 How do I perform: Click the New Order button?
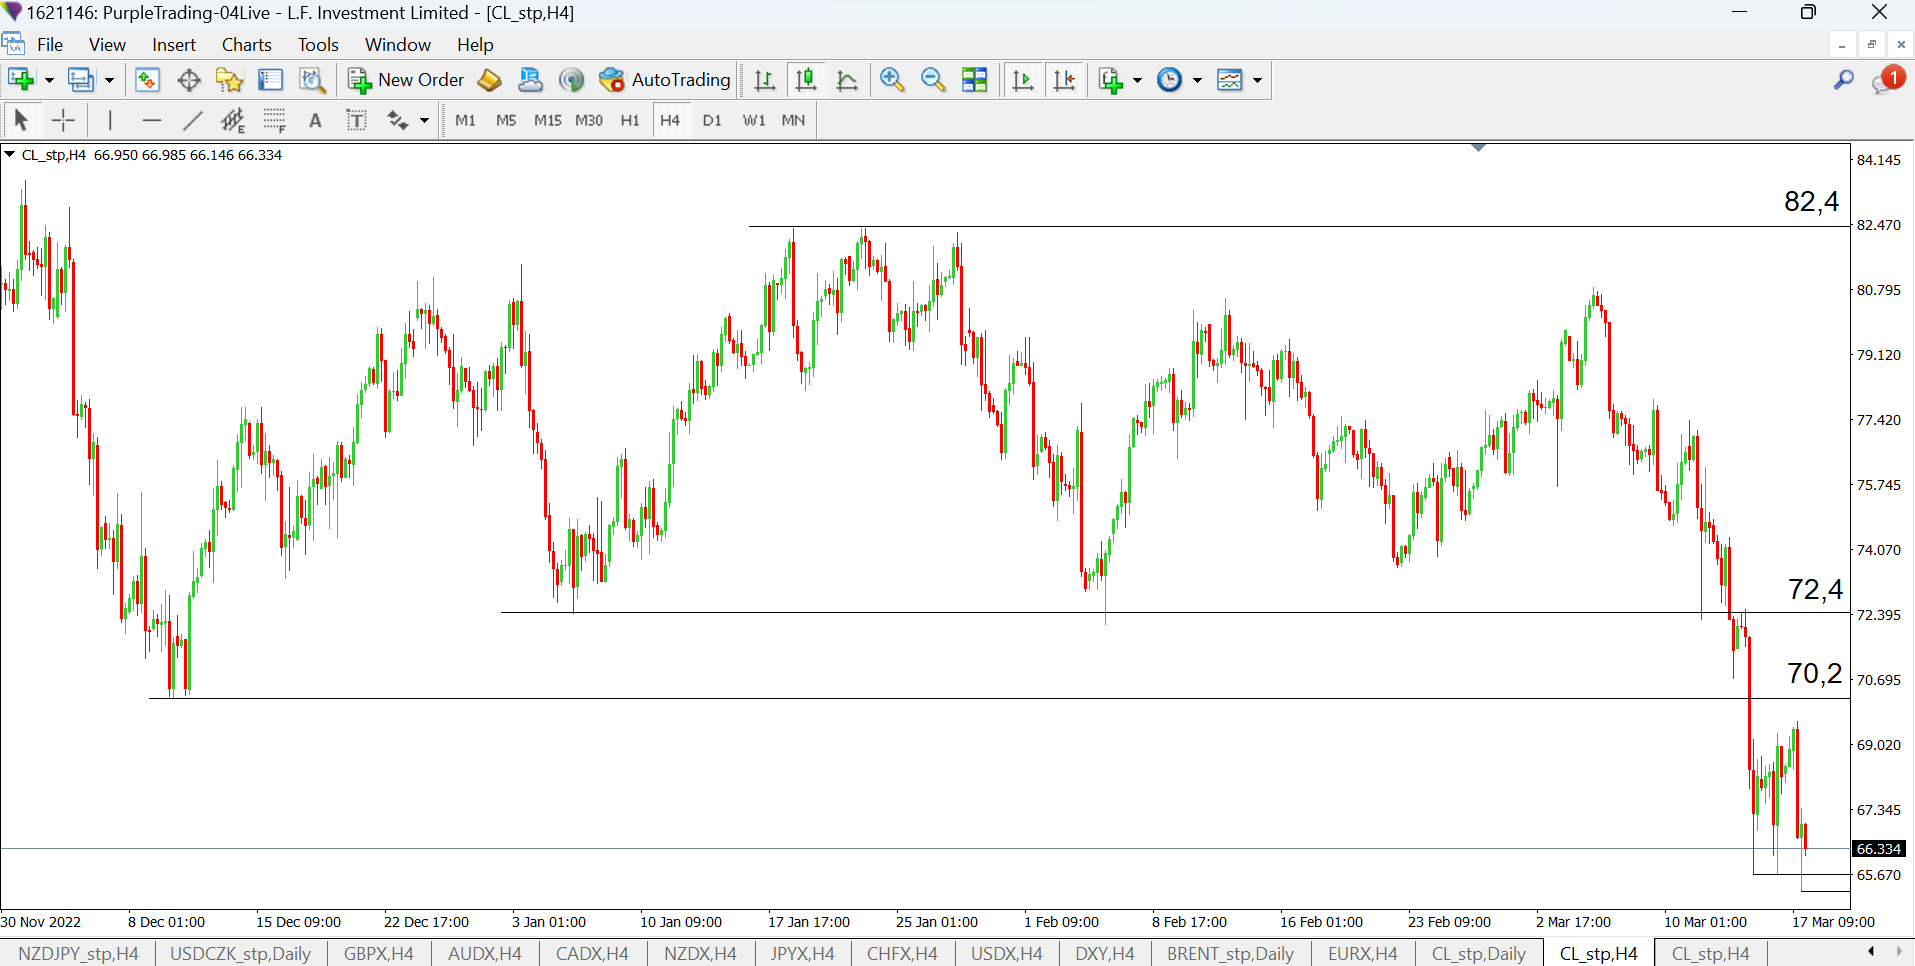(x=406, y=80)
